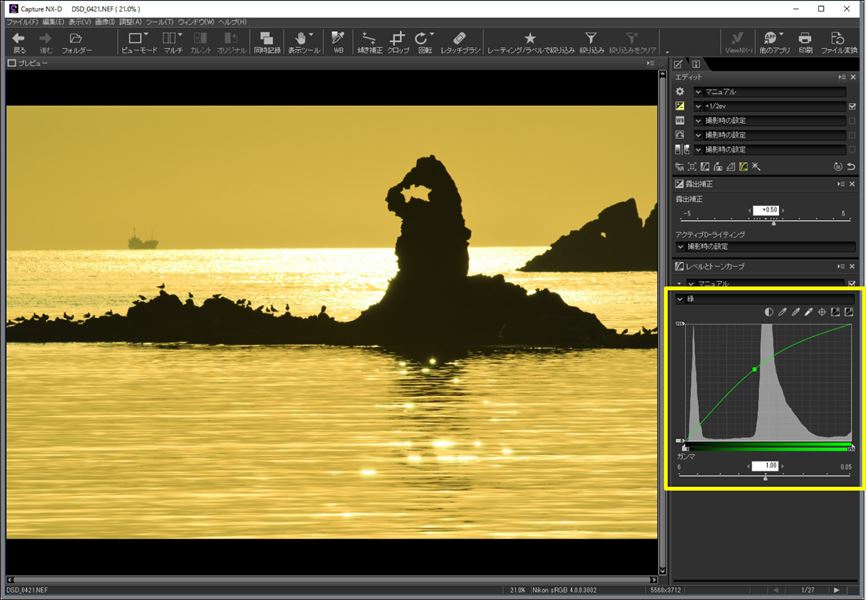This screenshot has width=866, height=600.
Task: Click the auto contrast half-circle icon
Action: click(768, 312)
